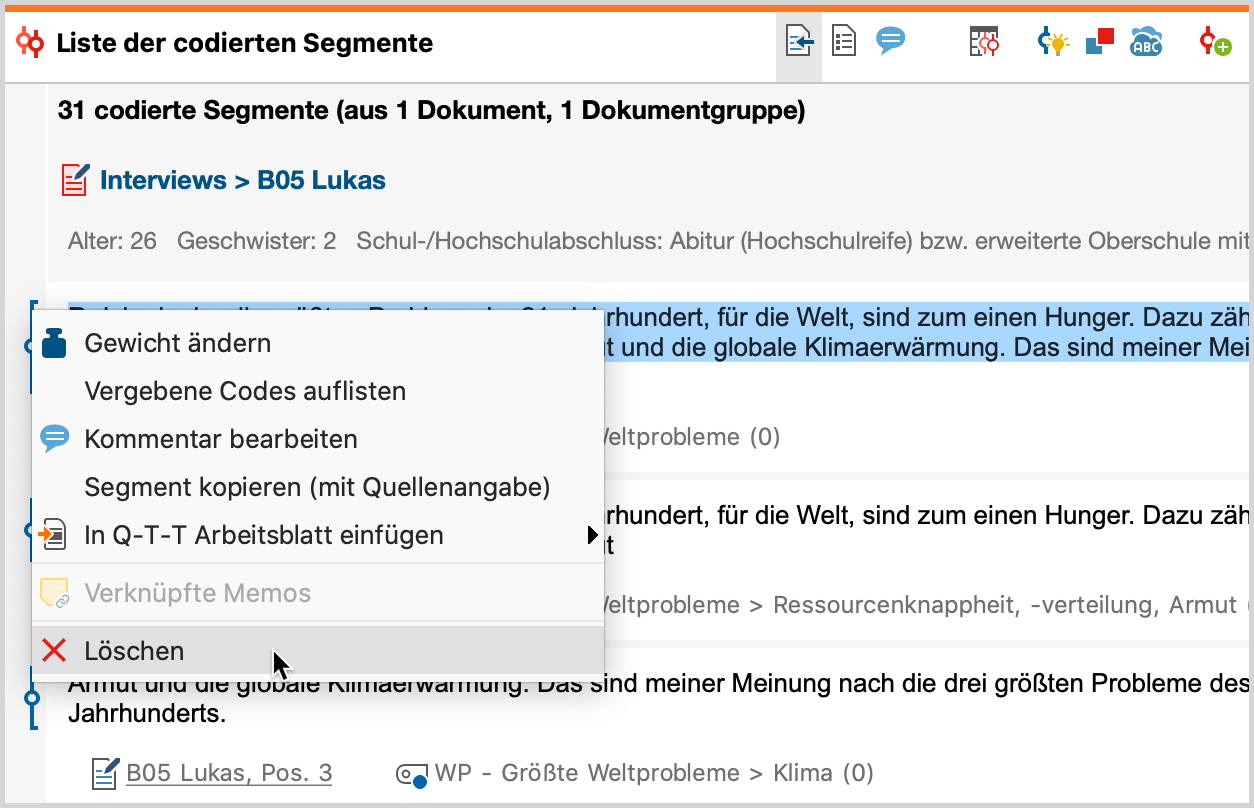Open In Q-T-T Arbeitsblatt einfügen submenu
The image size is (1254, 808).
click(x=318, y=535)
